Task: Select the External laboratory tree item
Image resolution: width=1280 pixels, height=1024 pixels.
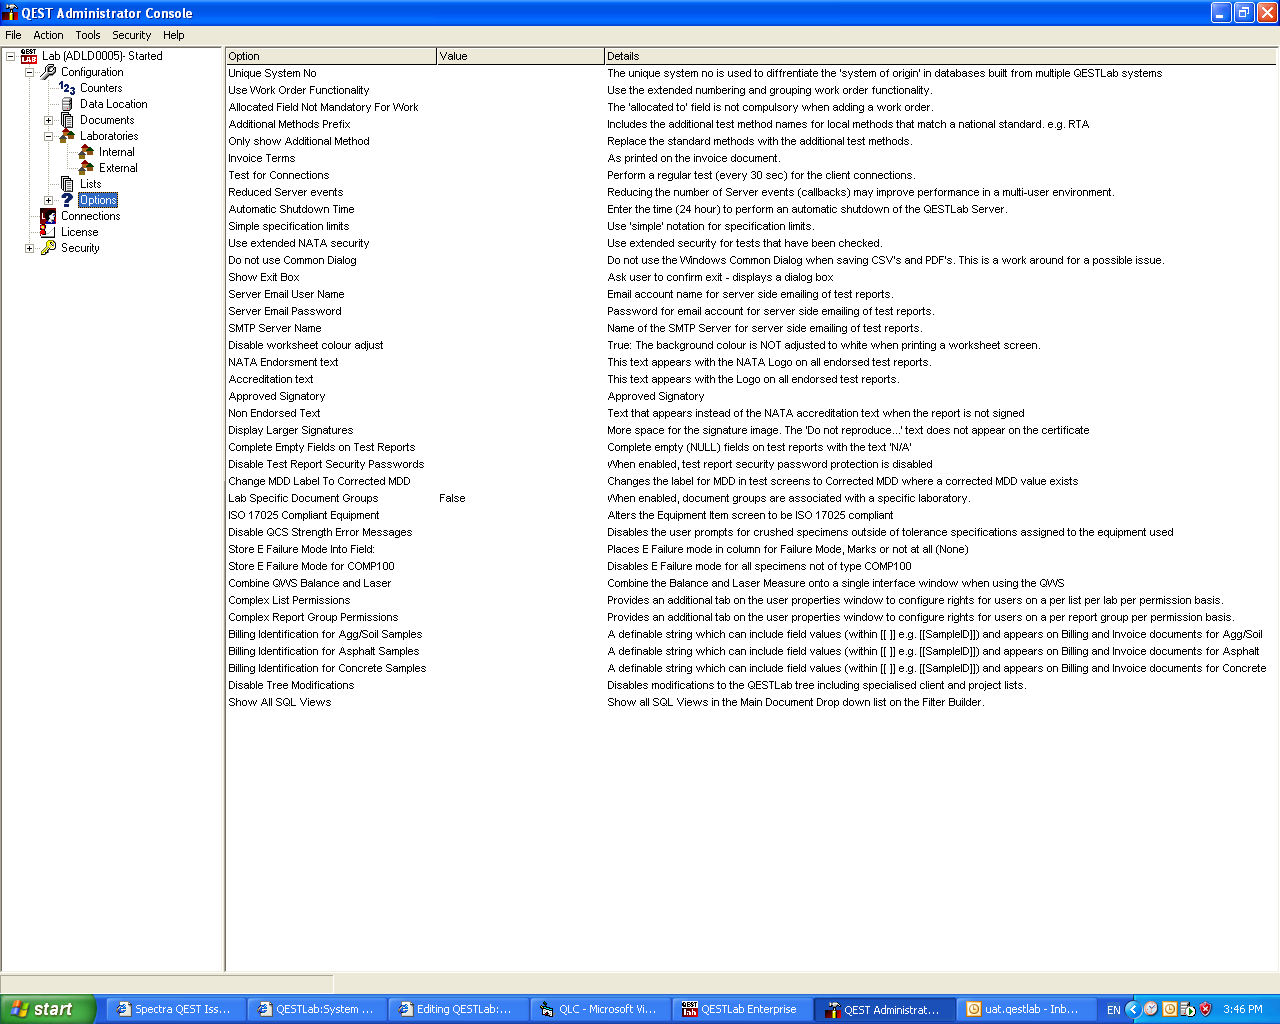Action: 118,168
